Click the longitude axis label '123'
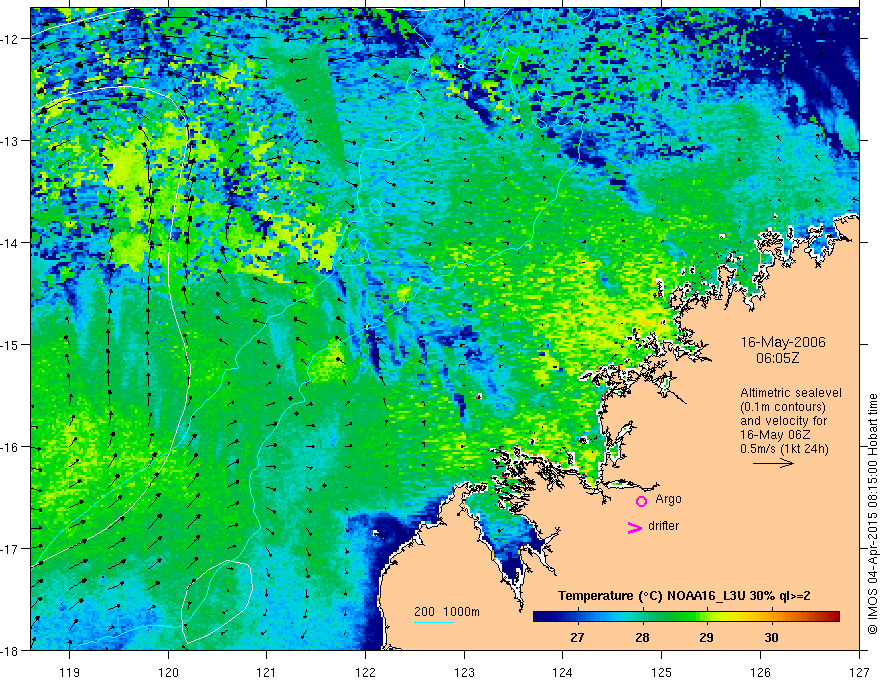The width and height of the screenshot is (880, 680). point(464,672)
